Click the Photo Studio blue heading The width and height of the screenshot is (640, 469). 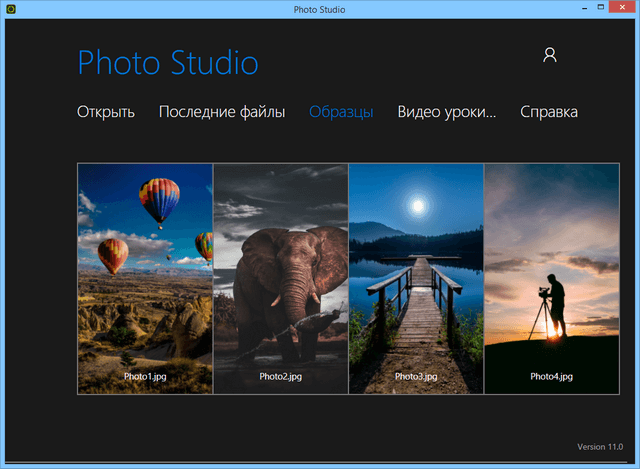(x=168, y=62)
